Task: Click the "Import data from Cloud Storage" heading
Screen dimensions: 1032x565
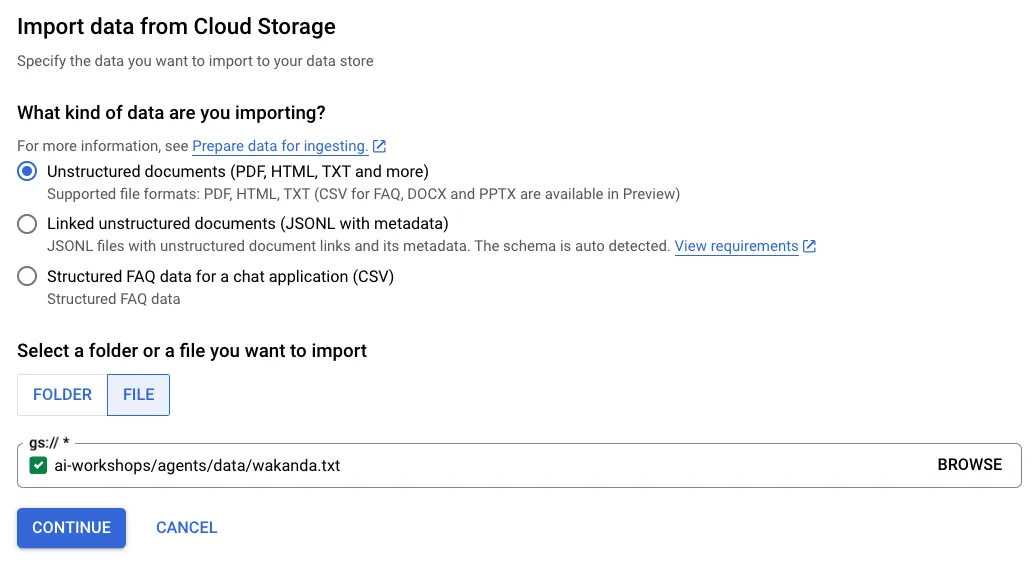Action: pos(176,27)
